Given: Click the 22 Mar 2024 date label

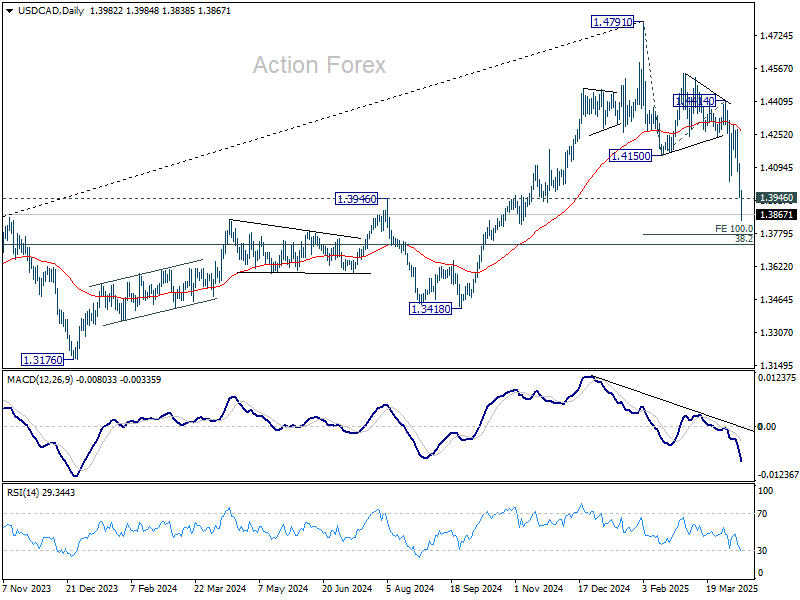Looking at the screenshot, I should point(220,589).
